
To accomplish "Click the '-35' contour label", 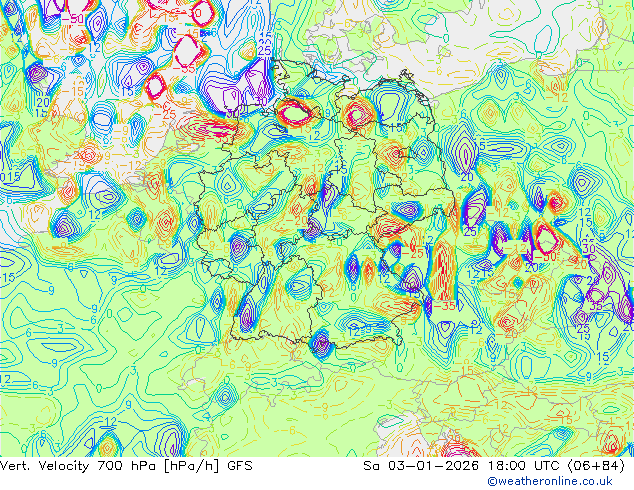I will [444, 306].
